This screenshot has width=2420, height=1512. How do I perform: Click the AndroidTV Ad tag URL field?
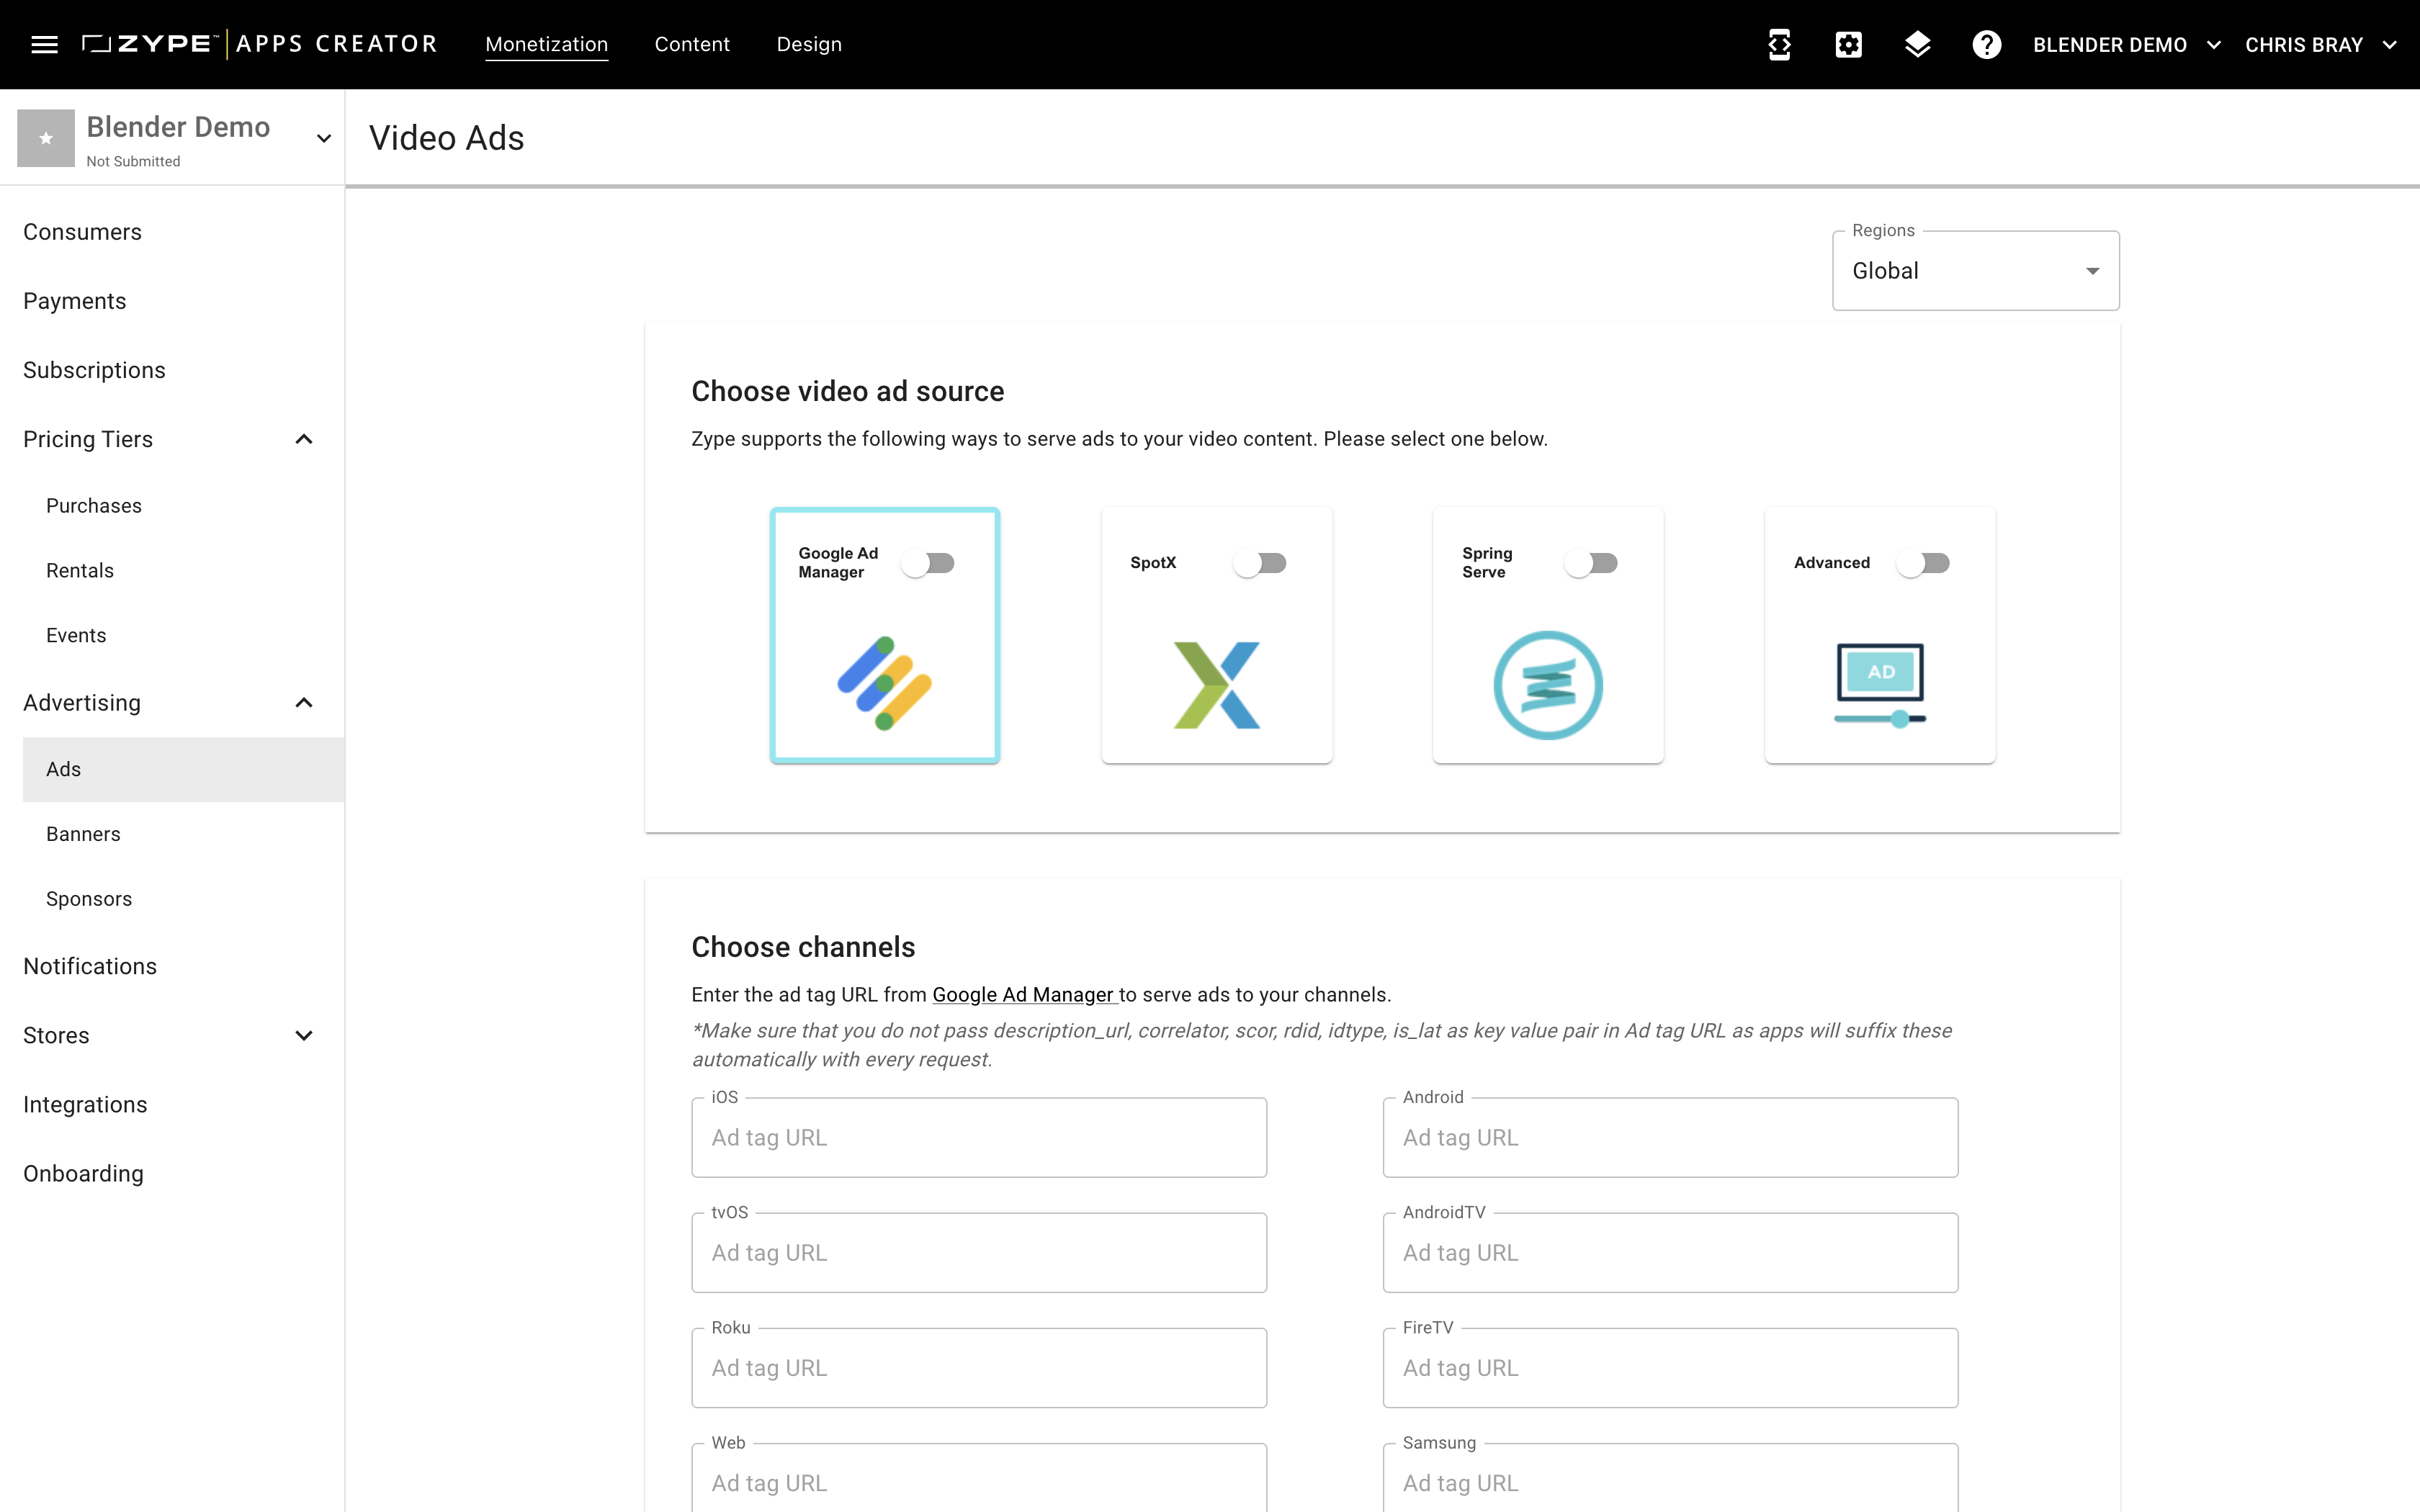[1670, 1253]
